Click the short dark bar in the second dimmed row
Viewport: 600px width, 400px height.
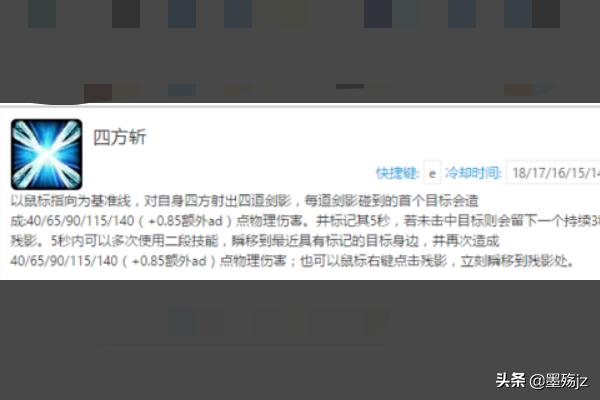(350, 87)
